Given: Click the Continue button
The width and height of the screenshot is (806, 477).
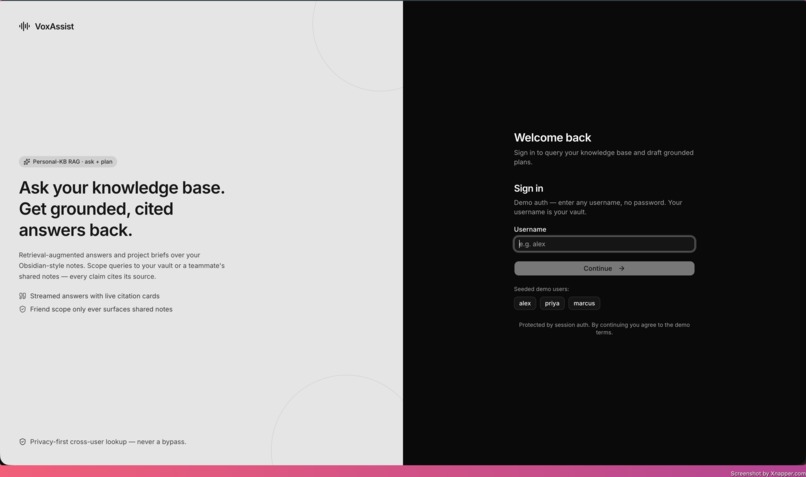Looking at the screenshot, I should tap(604, 268).
